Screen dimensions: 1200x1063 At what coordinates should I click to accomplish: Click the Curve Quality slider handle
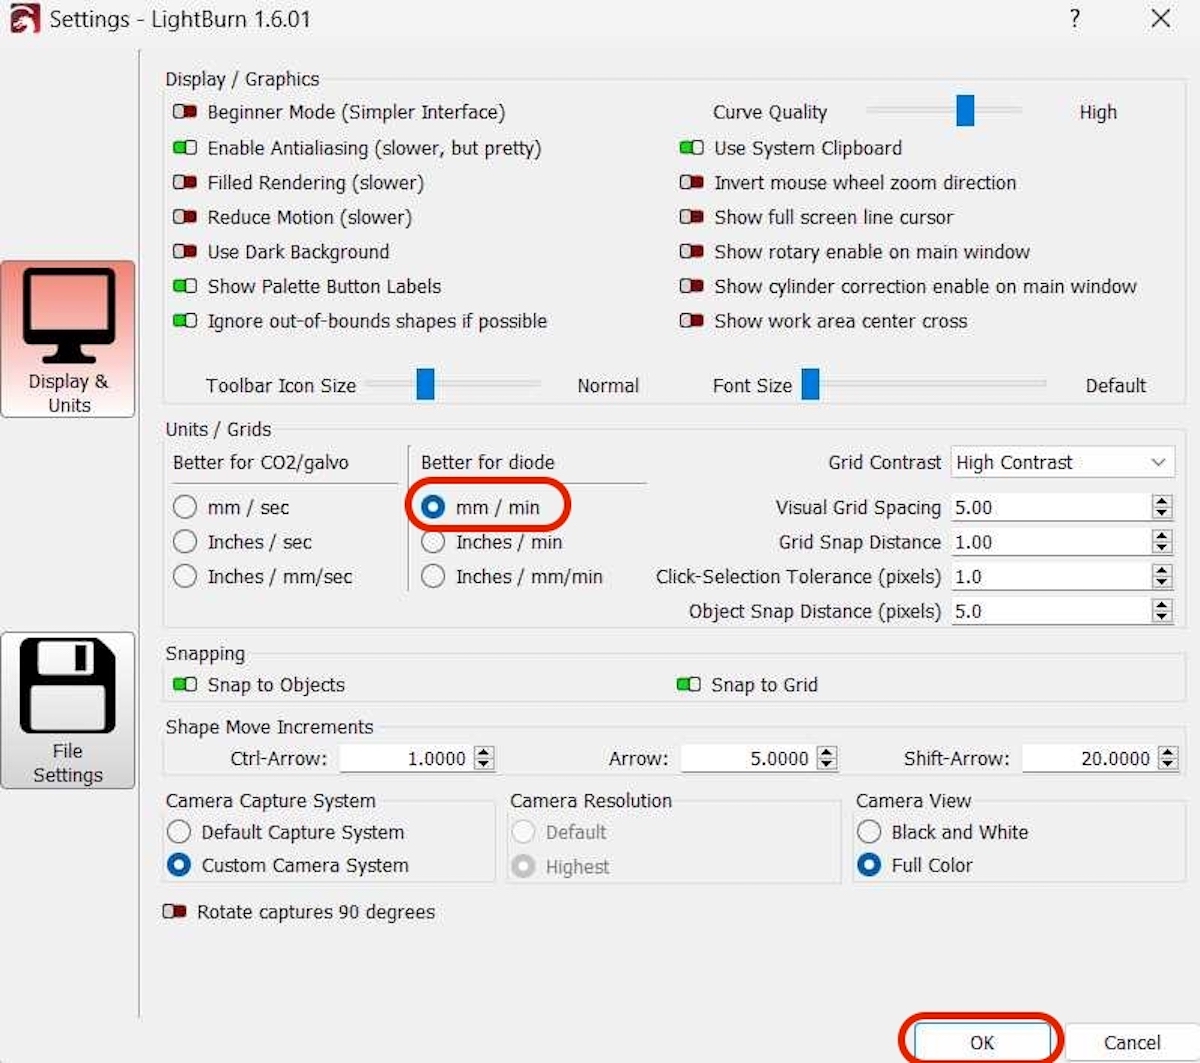965,111
